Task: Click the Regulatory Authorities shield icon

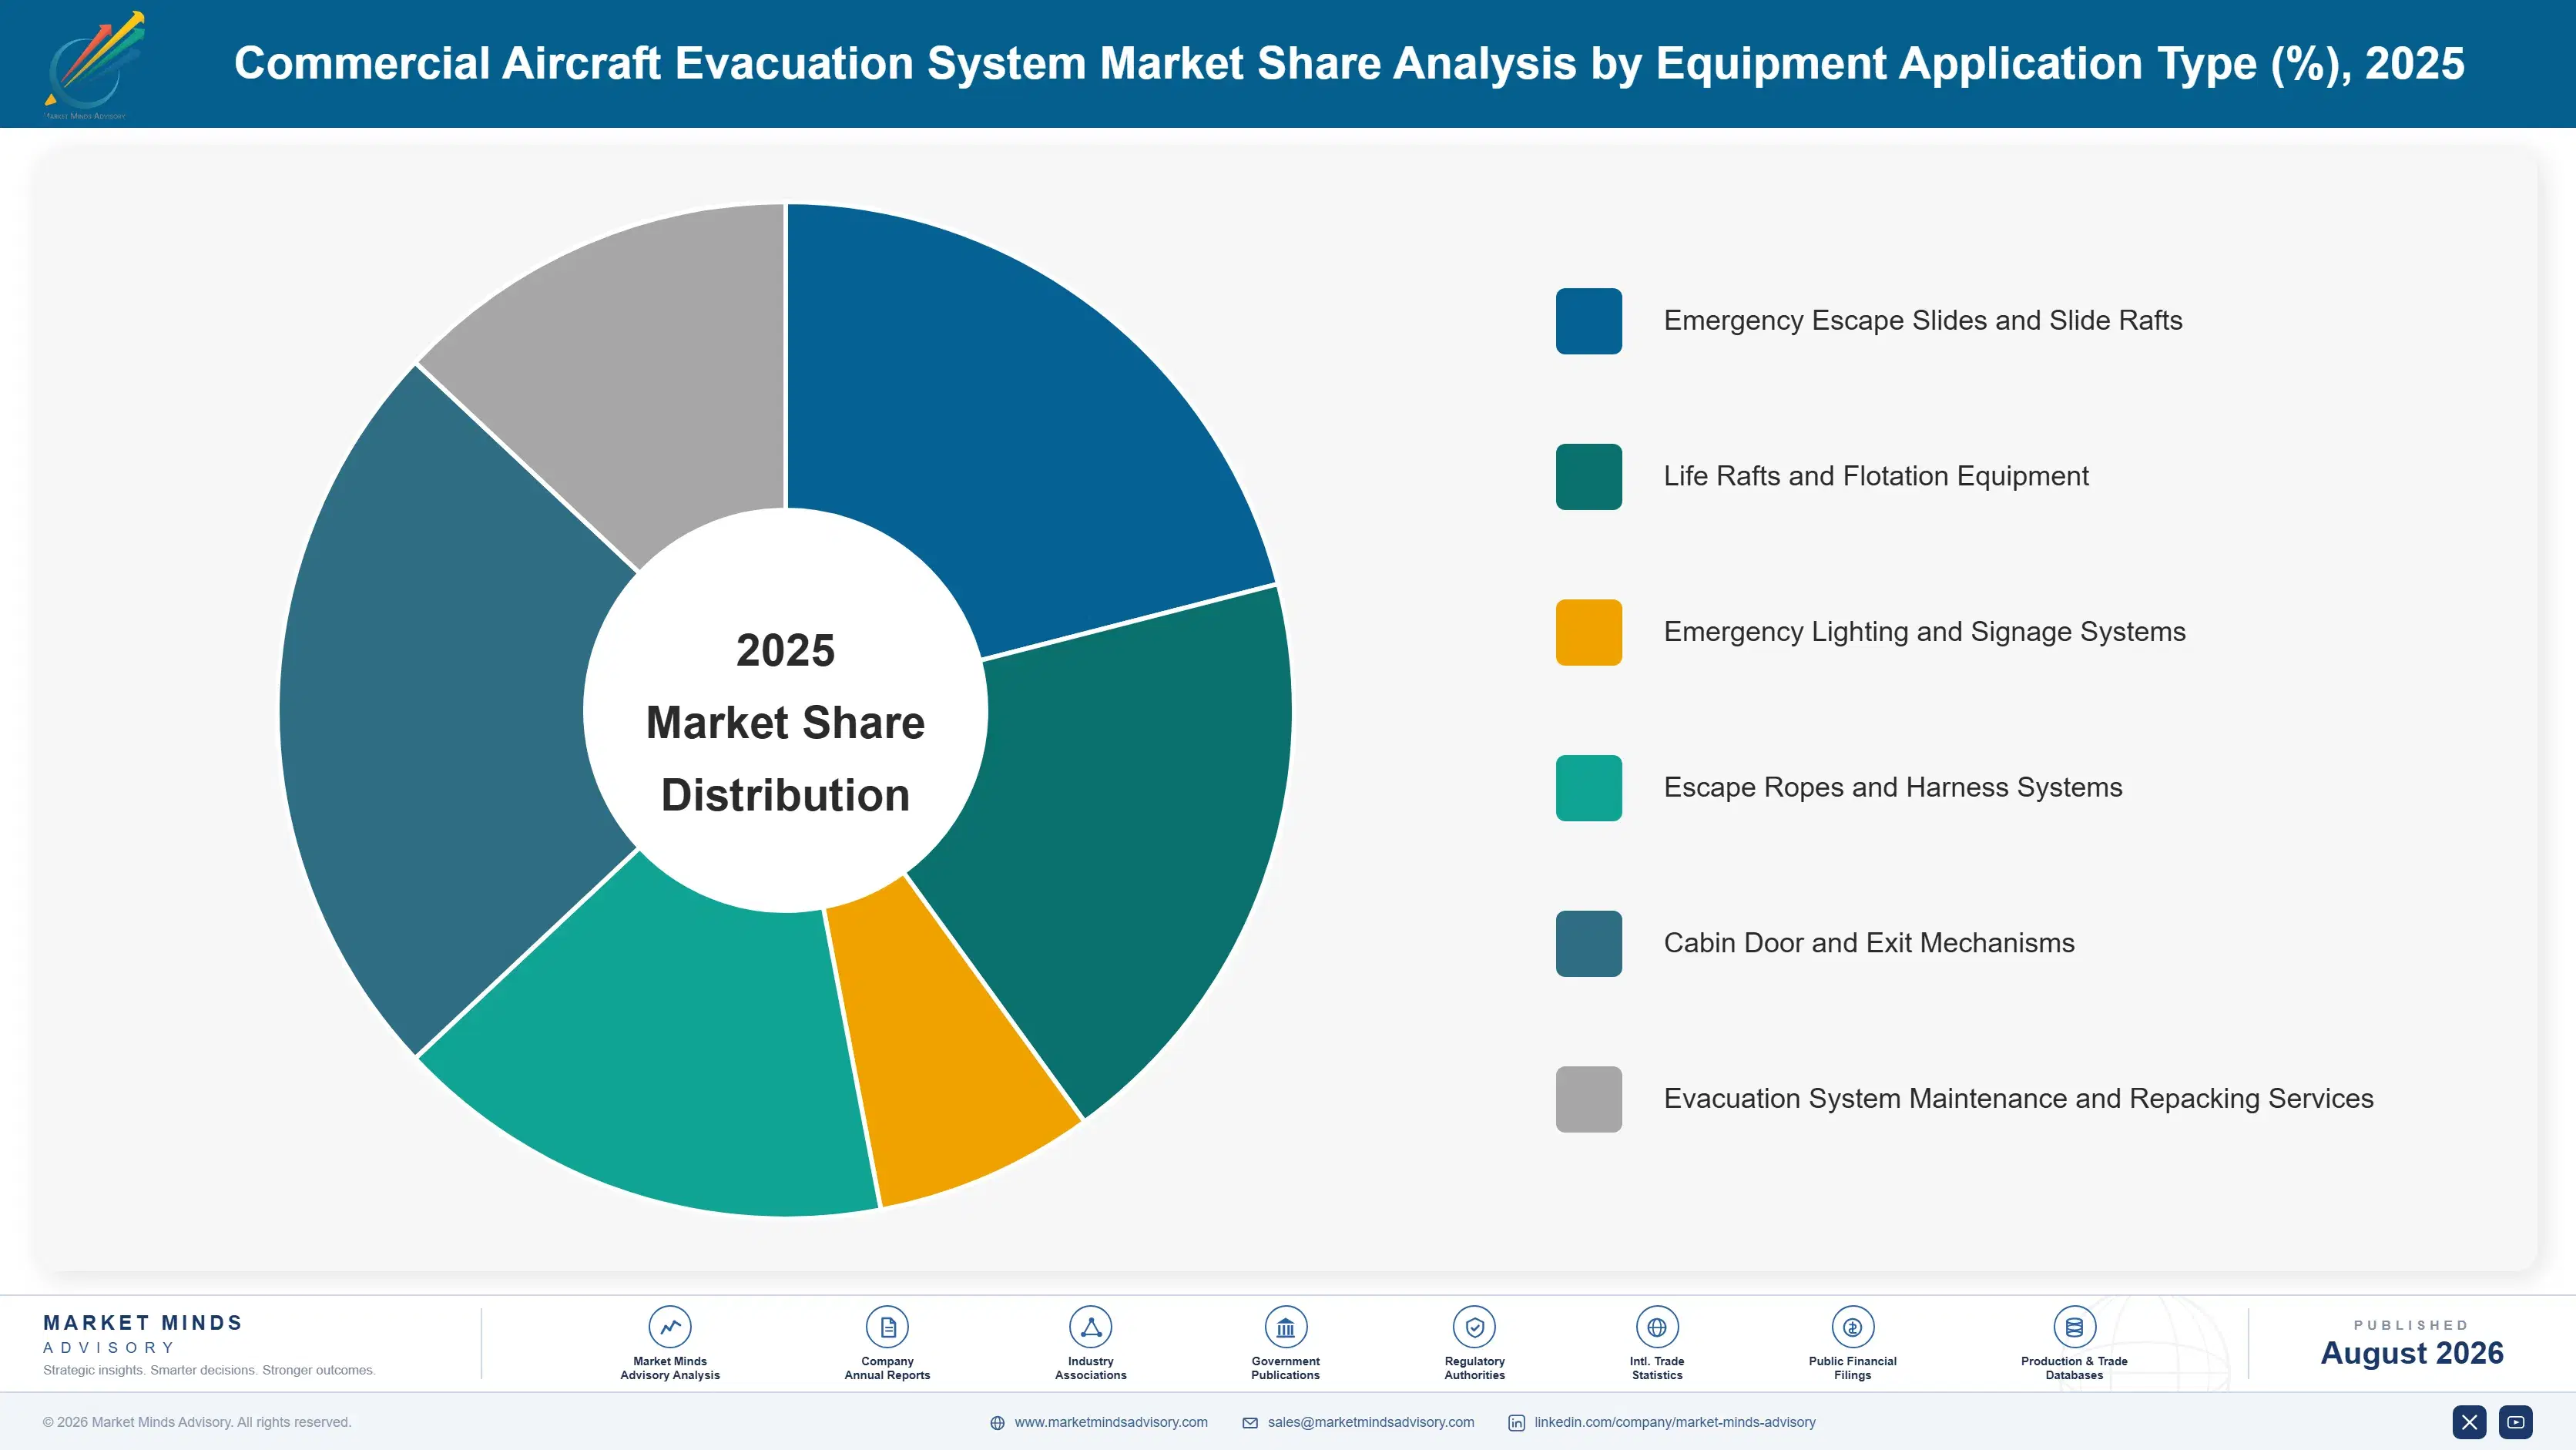Action: coord(1474,1327)
